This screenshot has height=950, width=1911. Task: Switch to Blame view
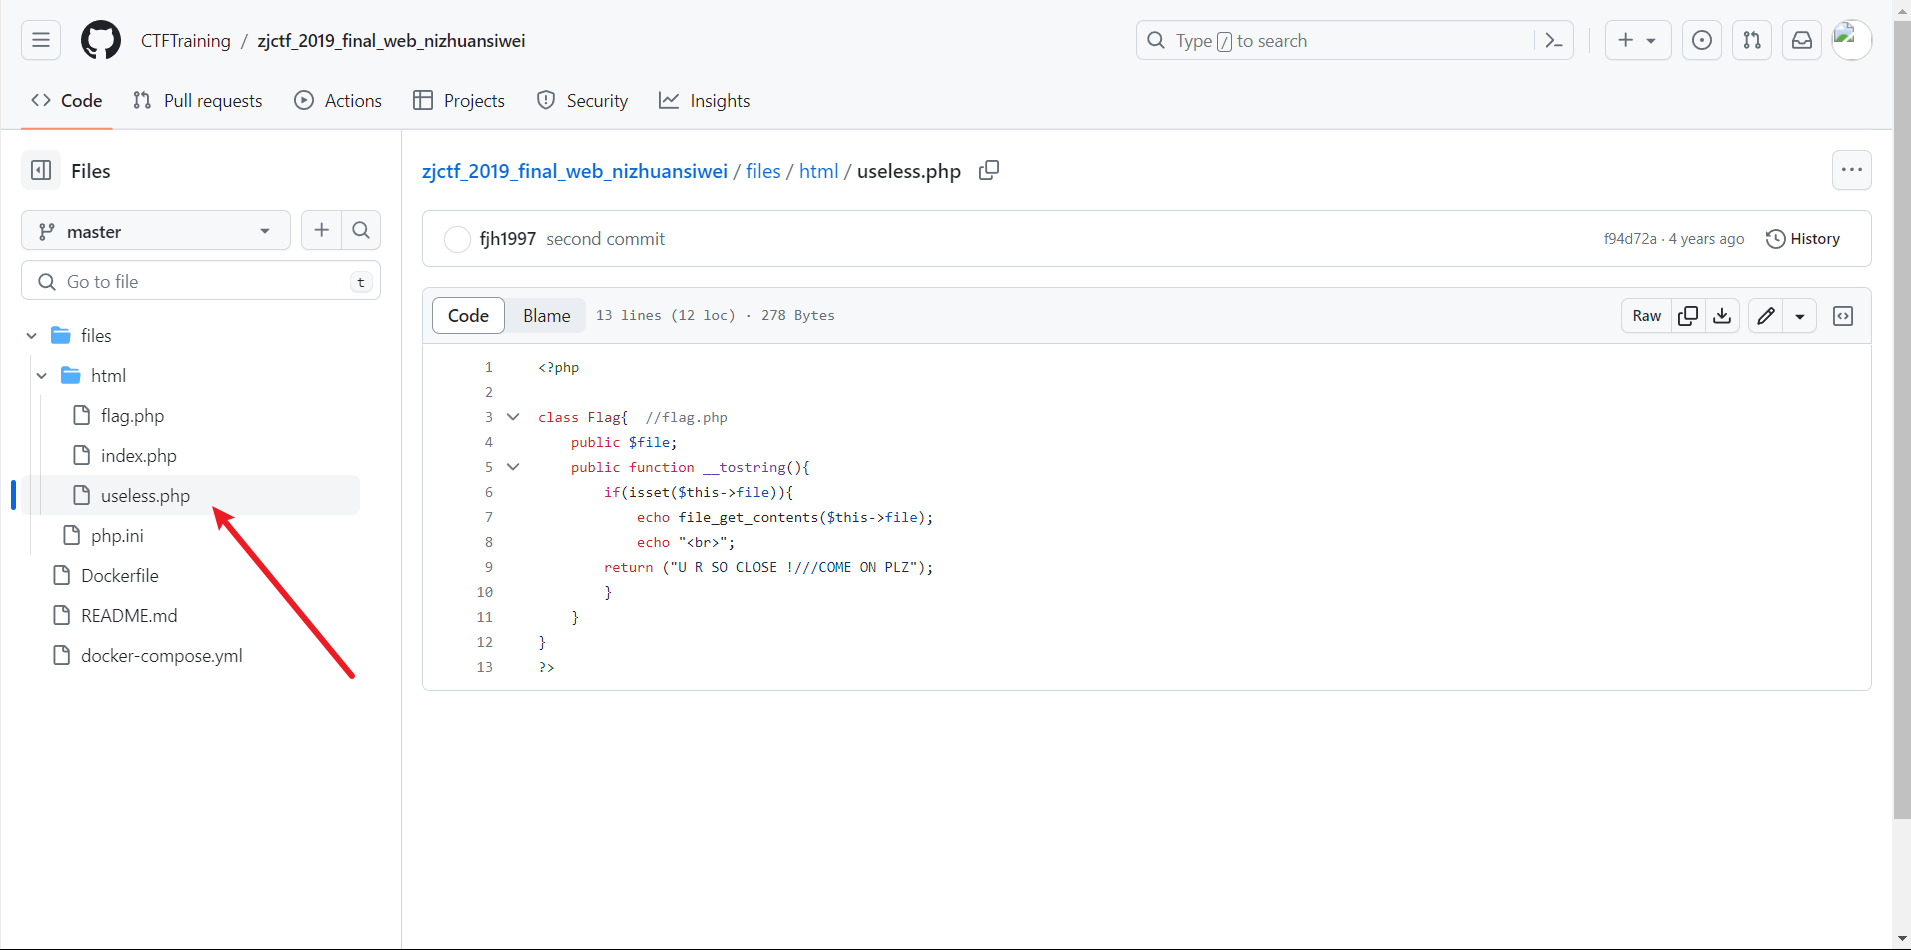546,316
